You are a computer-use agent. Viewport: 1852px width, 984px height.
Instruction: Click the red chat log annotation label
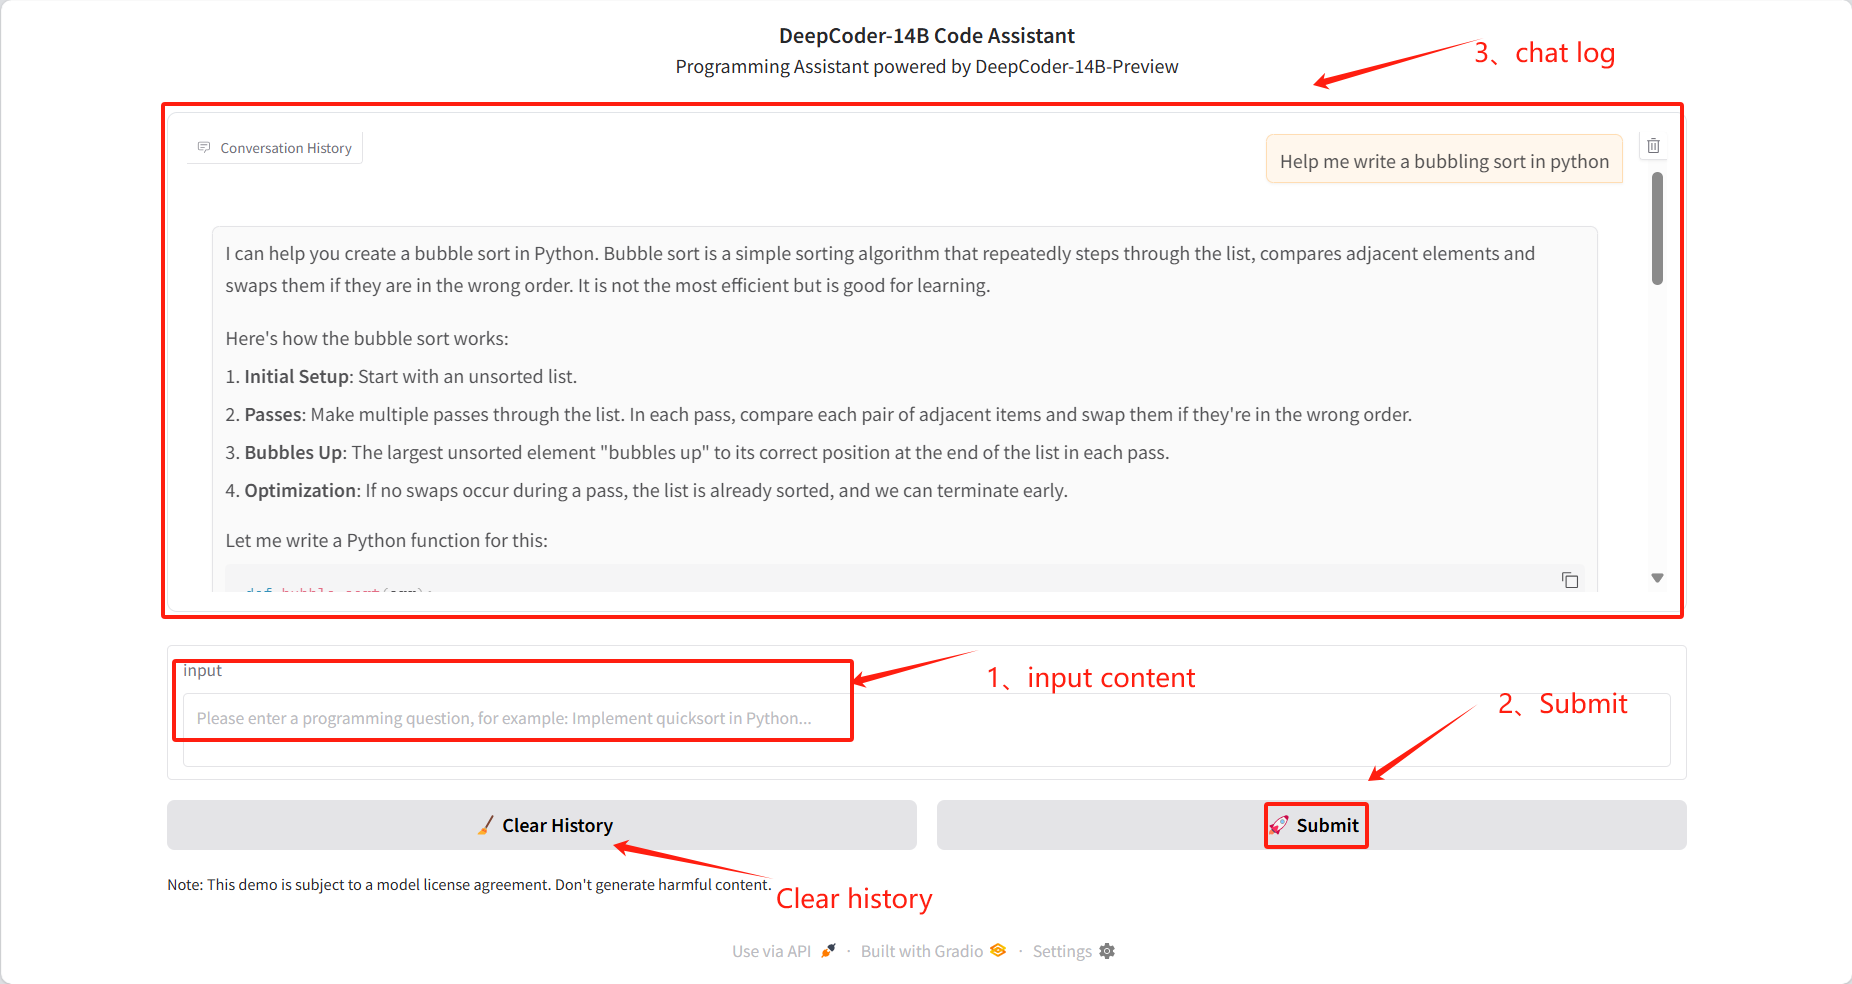click(1564, 53)
